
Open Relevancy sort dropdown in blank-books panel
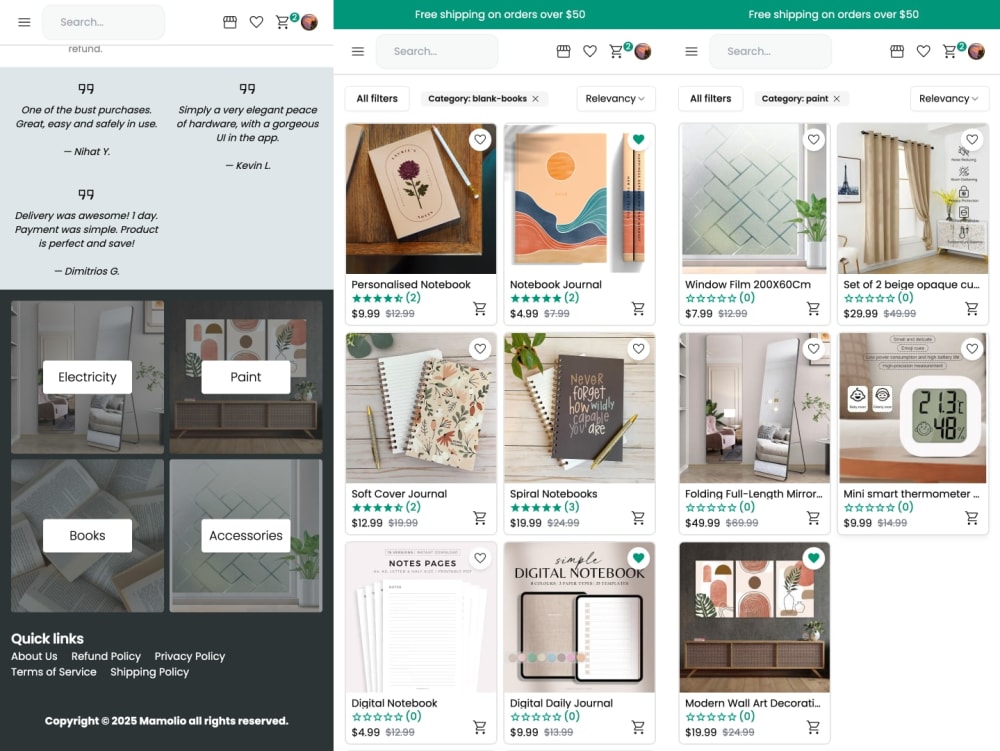[615, 99]
